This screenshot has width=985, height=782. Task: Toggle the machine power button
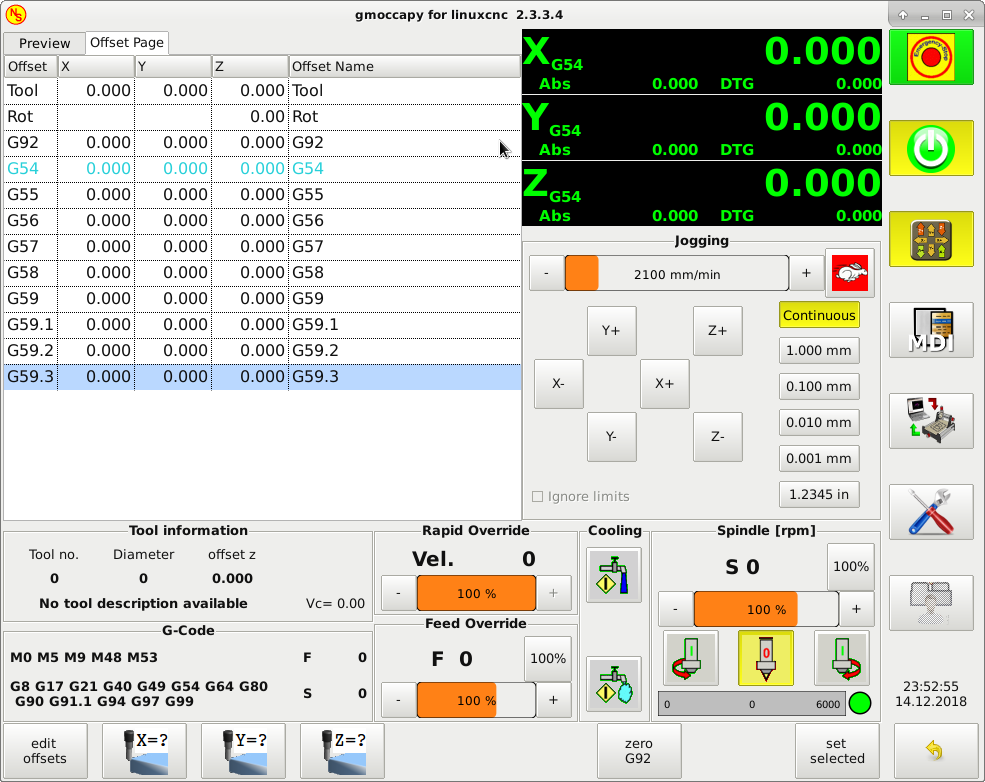(931, 148)
